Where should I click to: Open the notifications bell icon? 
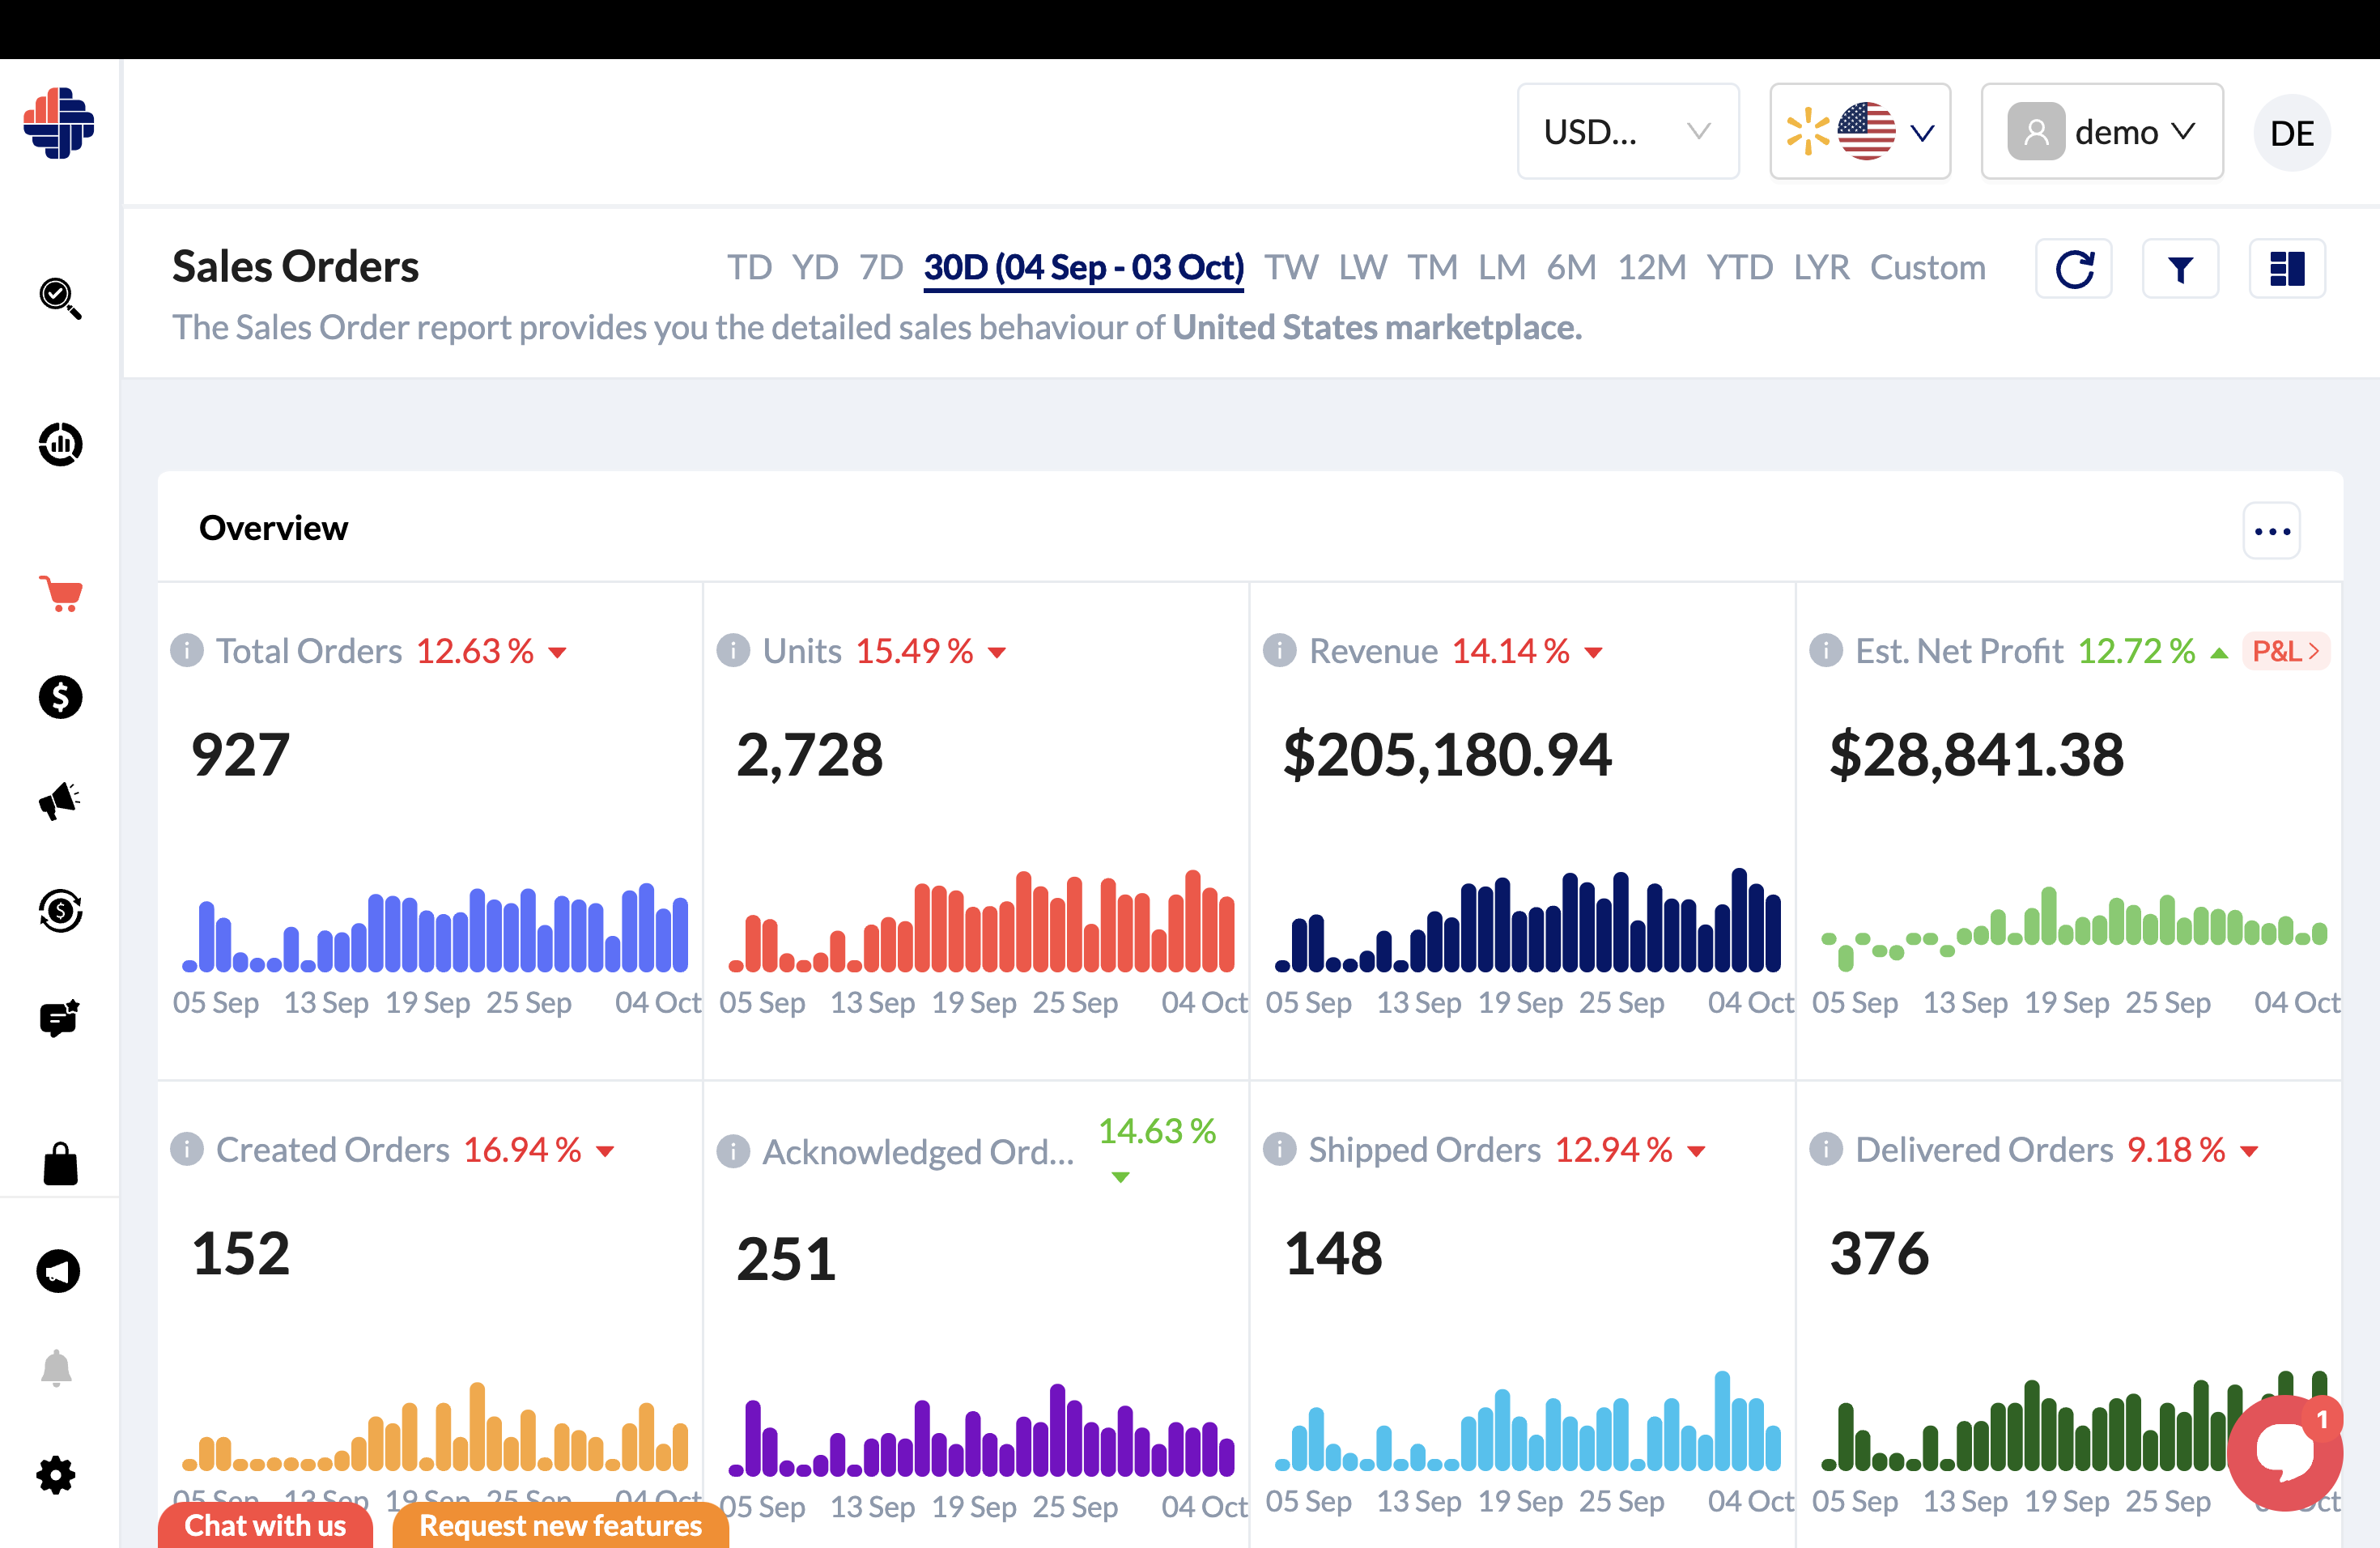click(56, 1368)
